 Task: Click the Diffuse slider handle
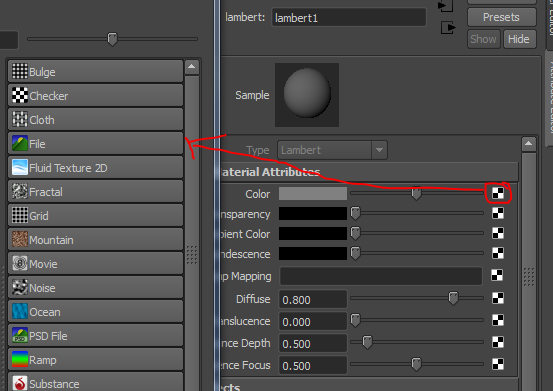point(453,298)
